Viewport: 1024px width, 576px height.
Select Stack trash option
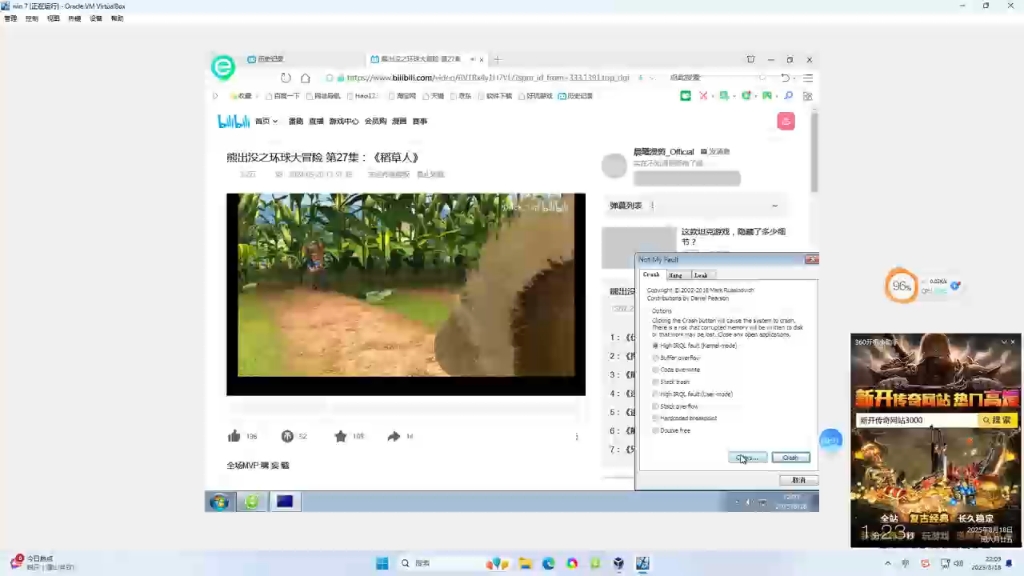click(671, 382)
